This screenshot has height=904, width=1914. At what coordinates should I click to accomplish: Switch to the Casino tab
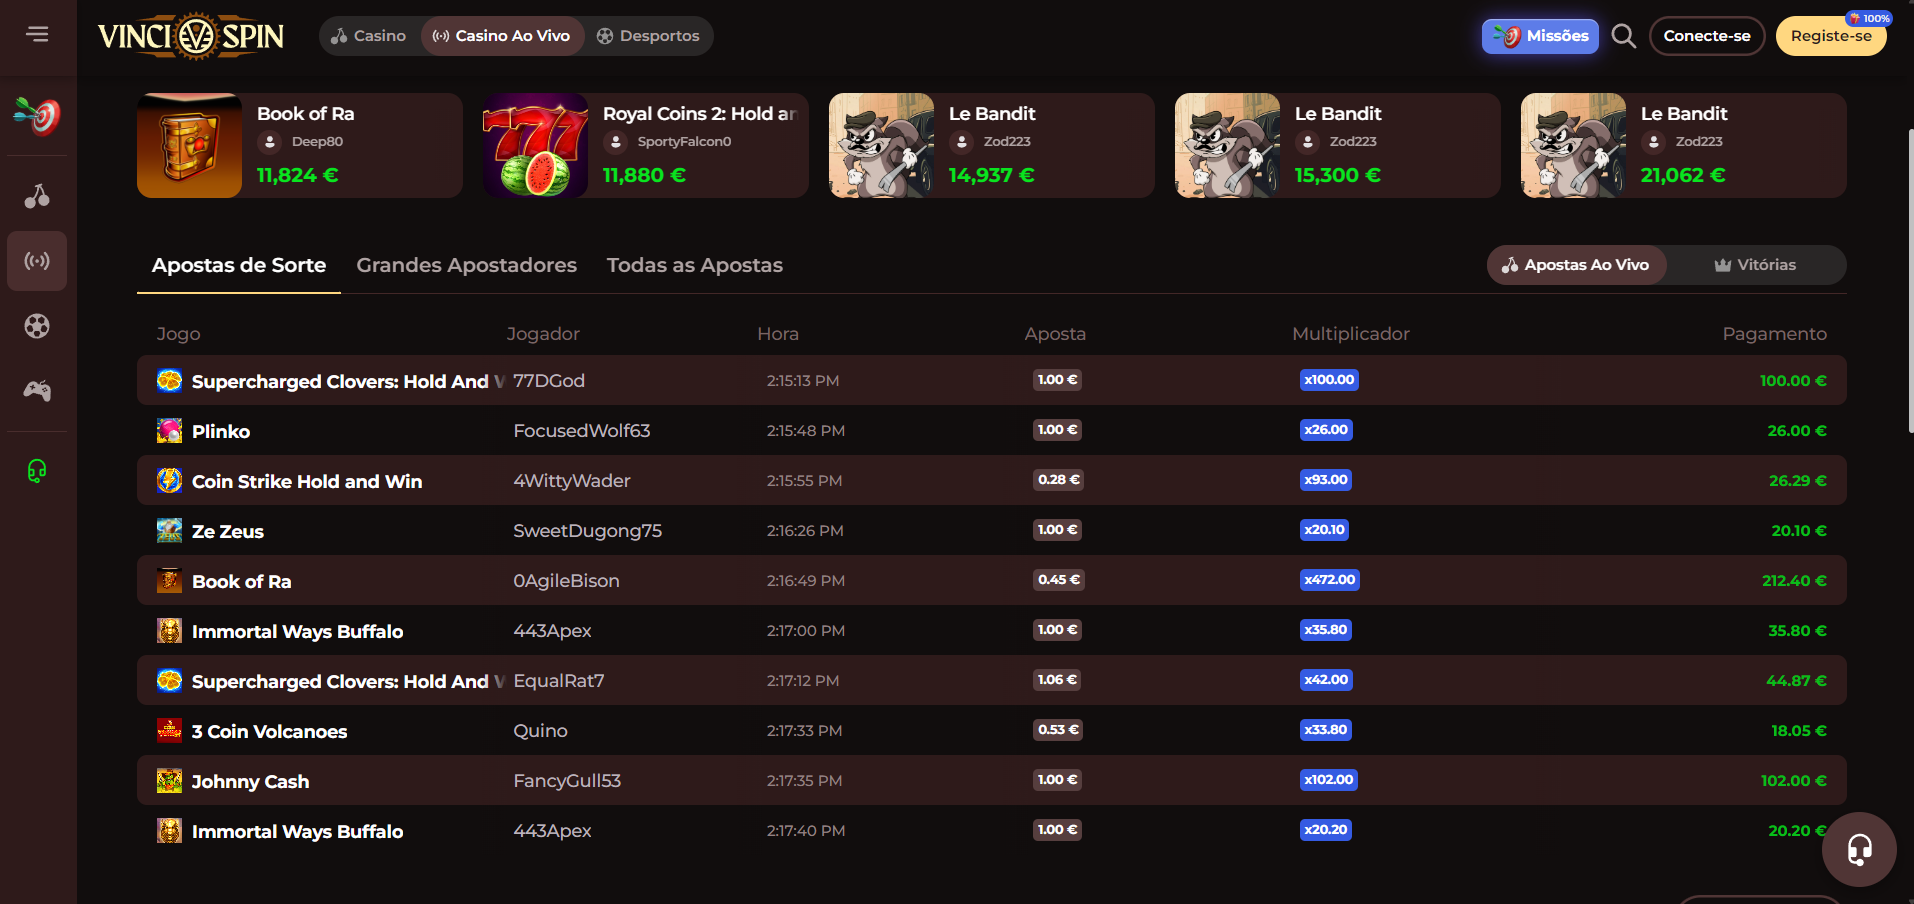point(369,36)
